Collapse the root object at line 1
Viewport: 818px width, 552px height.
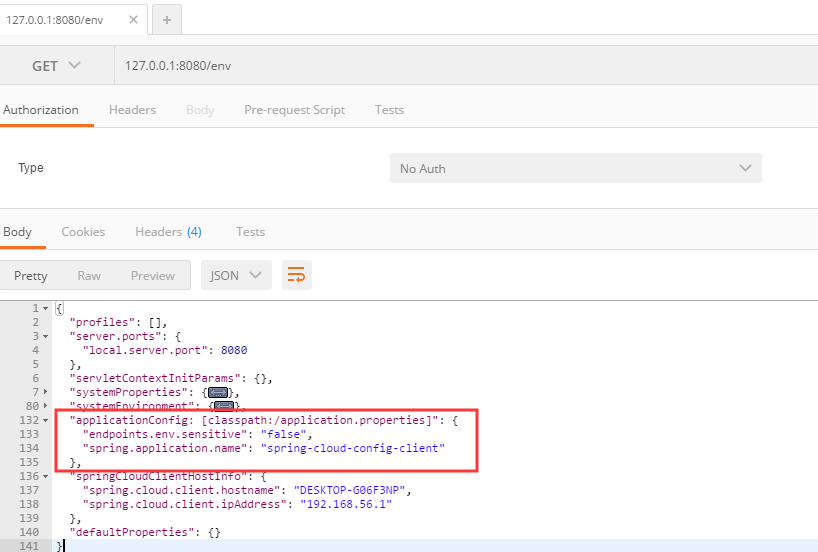[x=45, y=308]
